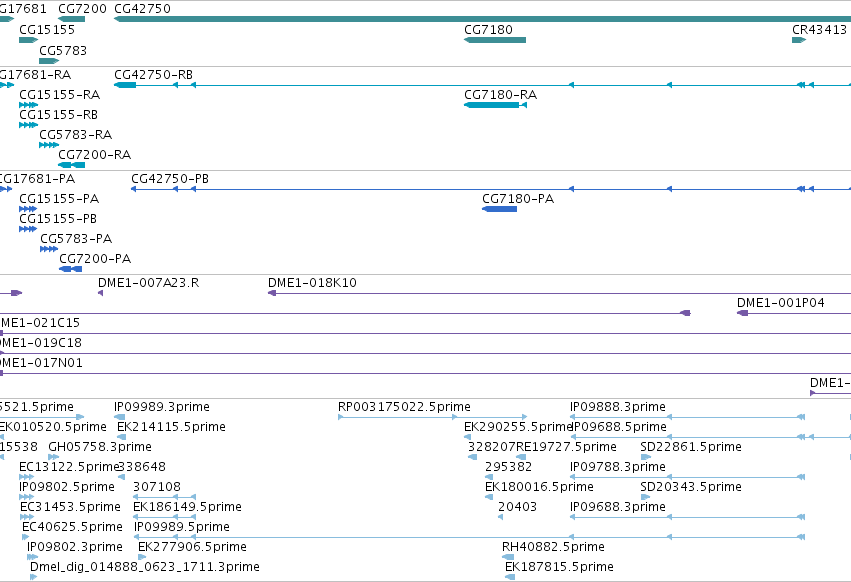Select the EK186149.5prime EST label
Viewport: 851px width, 582px height.
187,507
